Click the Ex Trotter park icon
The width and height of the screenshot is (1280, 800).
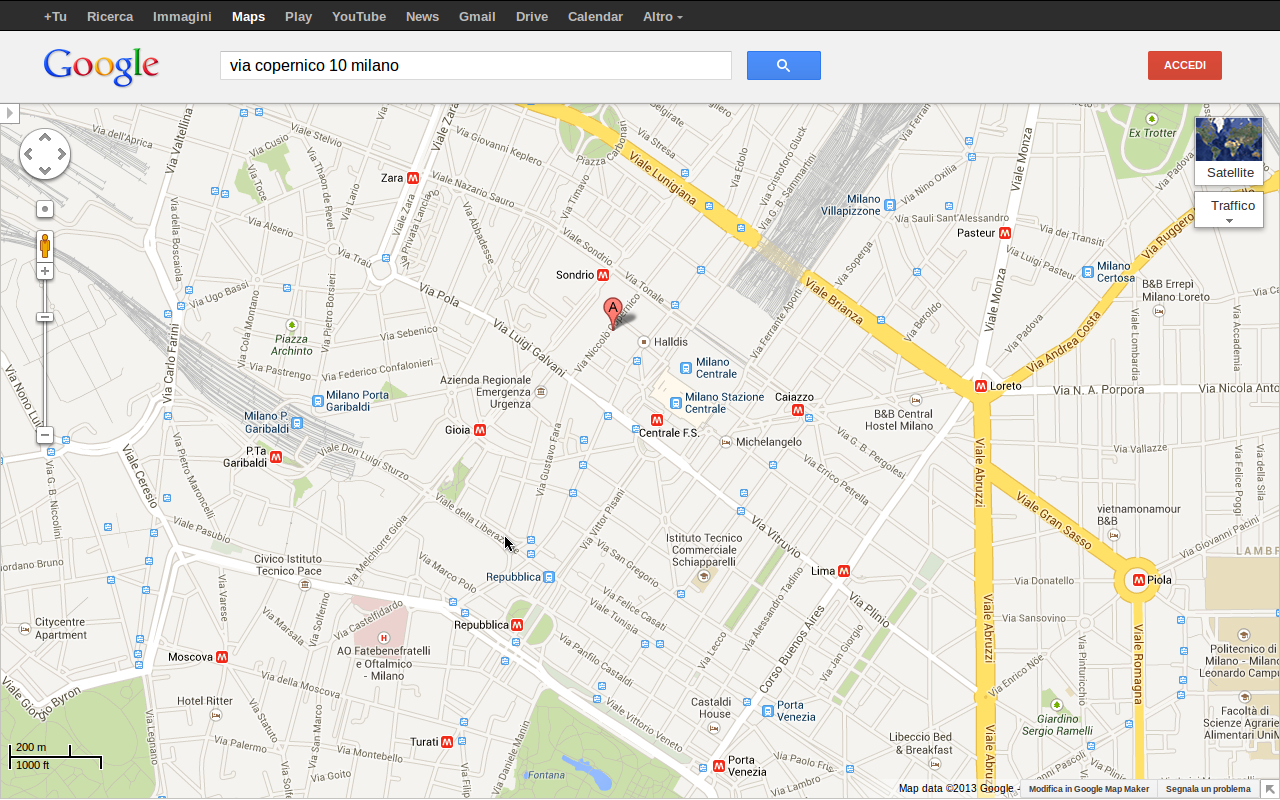pos(1152,118)
